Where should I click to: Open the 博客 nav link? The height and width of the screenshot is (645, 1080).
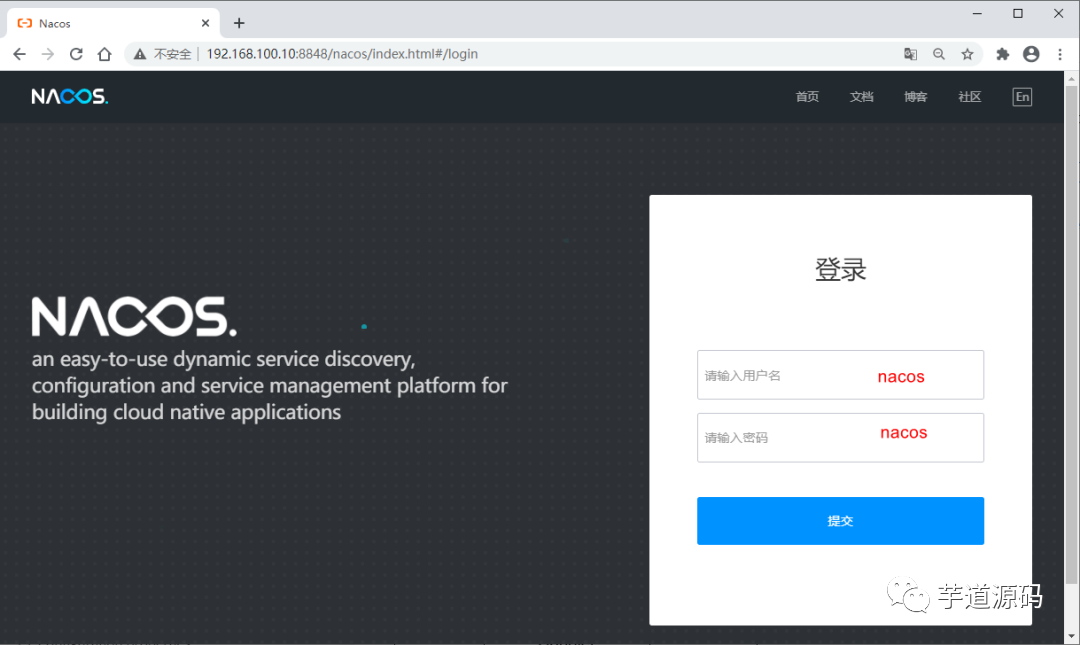pyautogui.click(x=915, y=96)
